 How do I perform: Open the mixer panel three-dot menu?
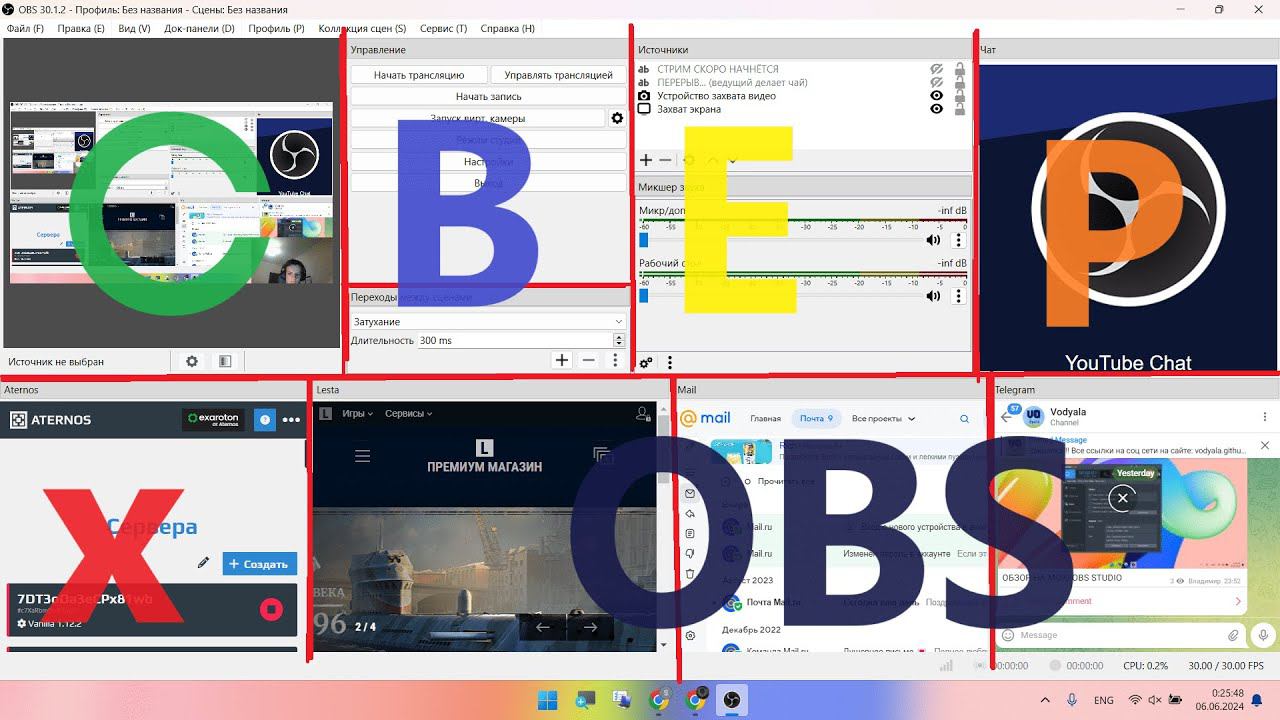click(x=670, y=363)
